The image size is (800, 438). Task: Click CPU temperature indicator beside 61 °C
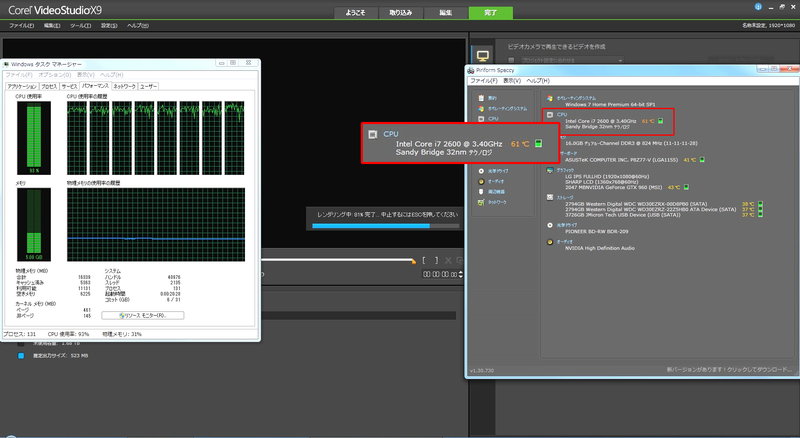(661, 121)
